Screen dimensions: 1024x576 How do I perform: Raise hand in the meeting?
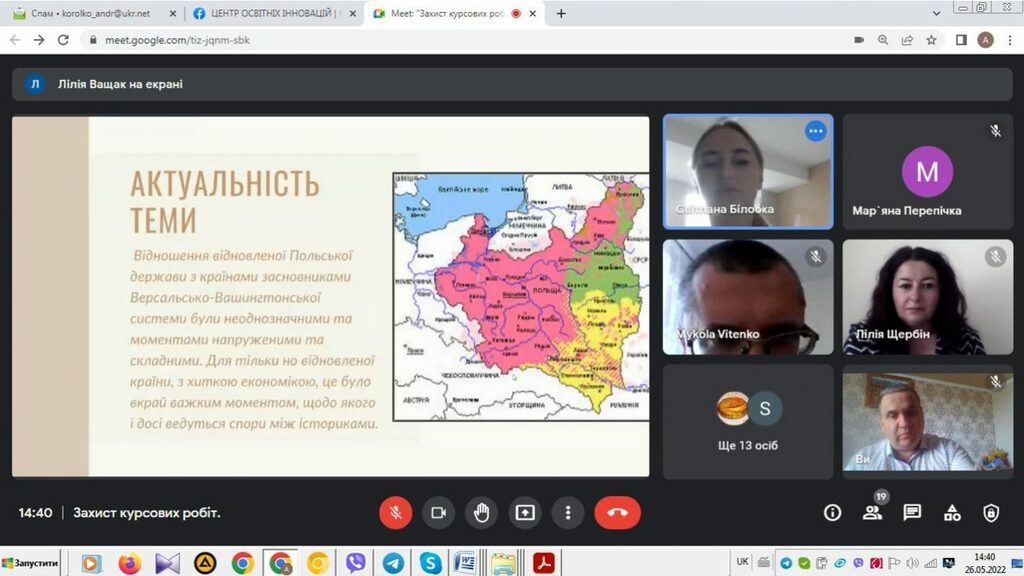click(481, 513)
